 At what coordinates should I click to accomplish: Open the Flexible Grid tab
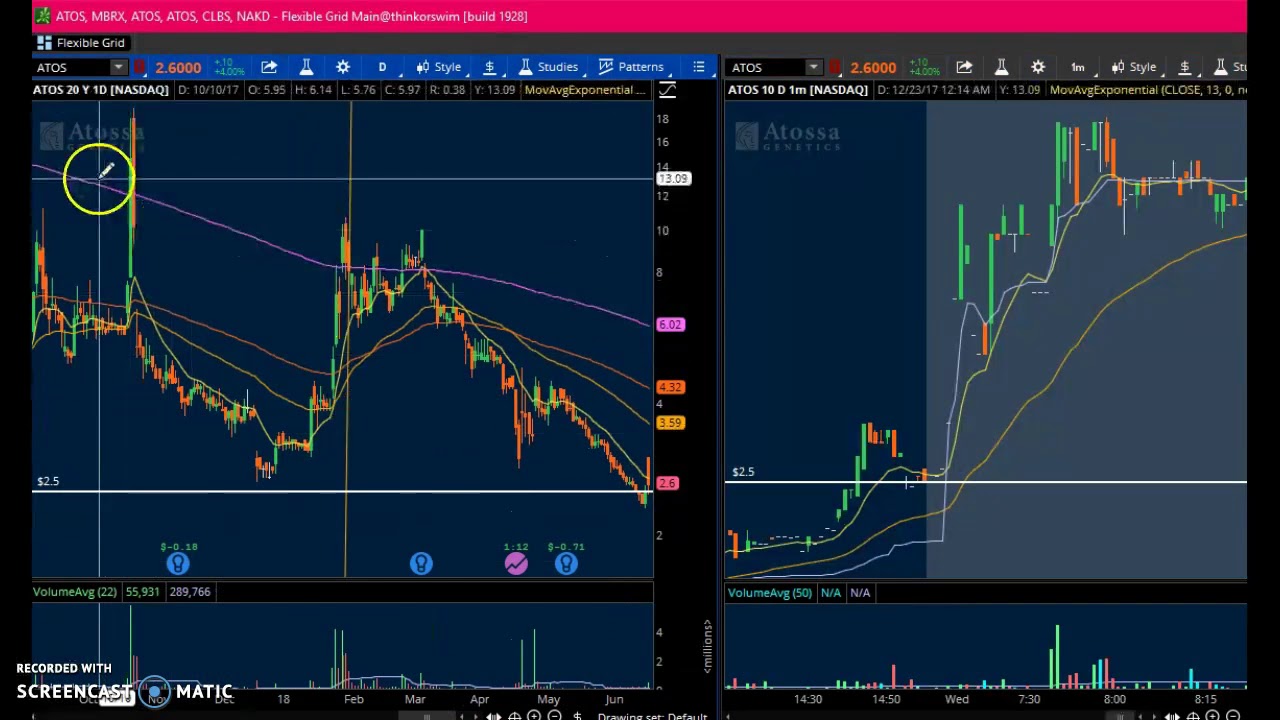tap(80, 43)
